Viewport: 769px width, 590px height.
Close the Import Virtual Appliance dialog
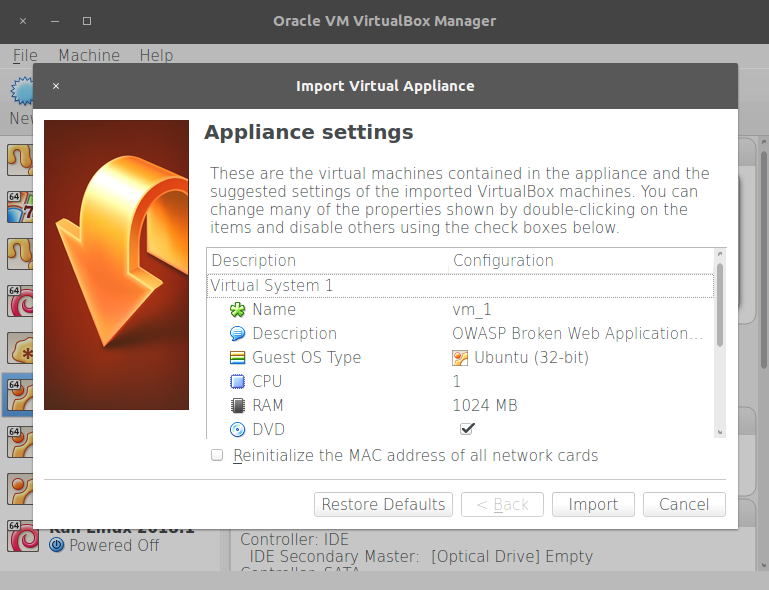point(56,86)
